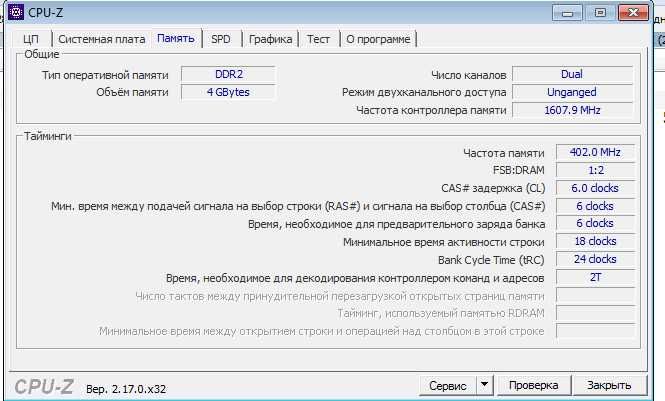Click the 402.0 MHz memory frequency value
665x401 pixels.
tap(595, 152)
